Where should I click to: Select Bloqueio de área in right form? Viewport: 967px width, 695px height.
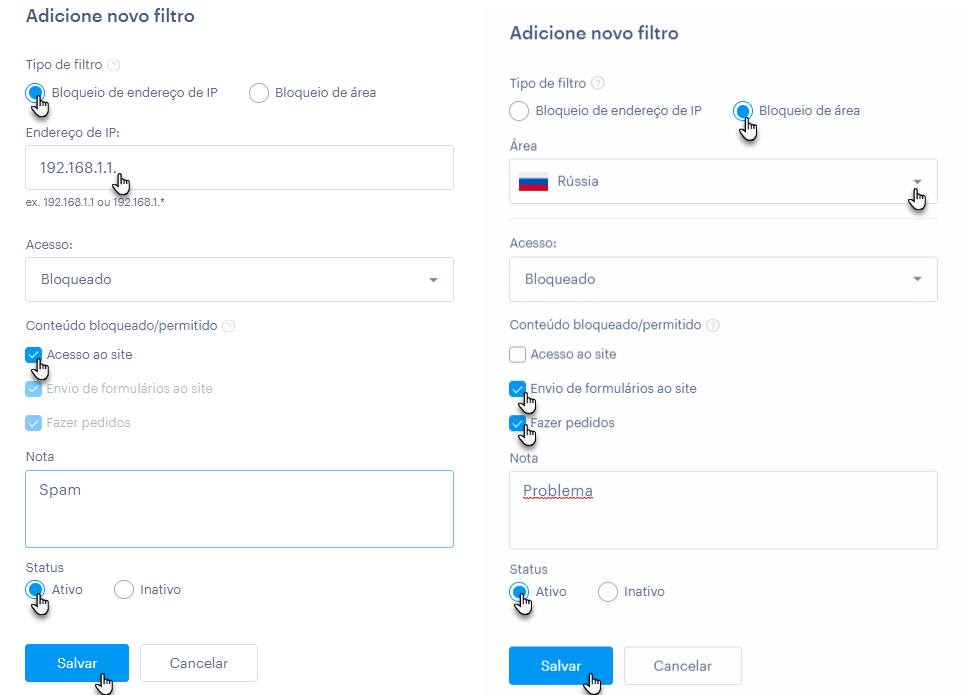point(743,111)
